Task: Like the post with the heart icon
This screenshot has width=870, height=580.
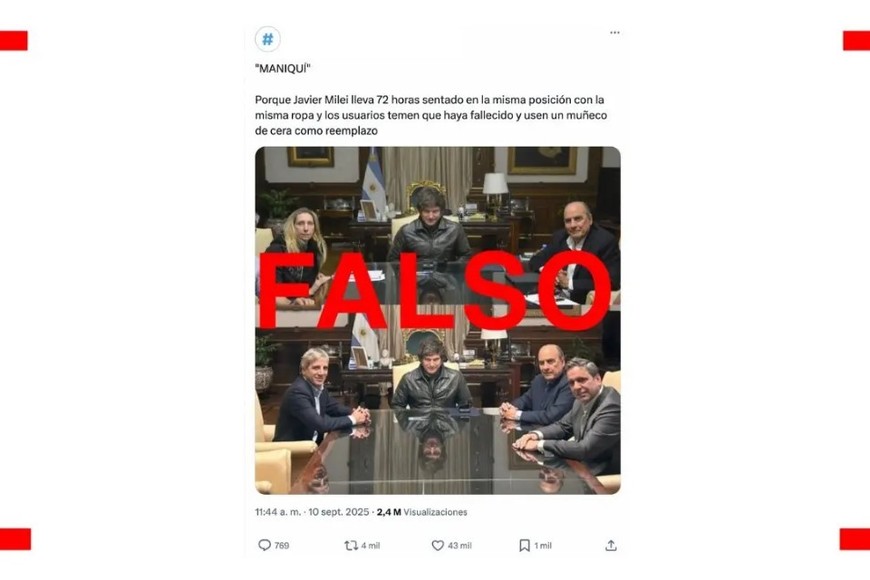Action: pos(438,546)
